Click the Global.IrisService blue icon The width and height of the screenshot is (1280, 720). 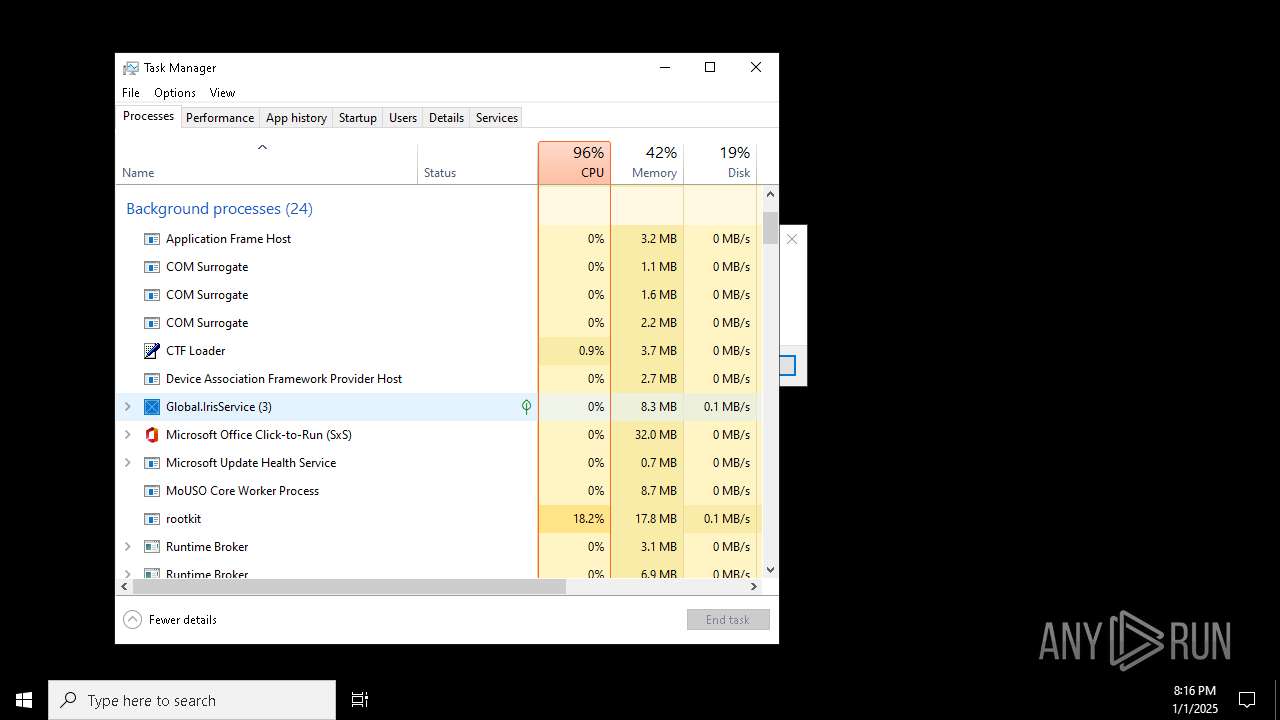click(x=152, y=407)
